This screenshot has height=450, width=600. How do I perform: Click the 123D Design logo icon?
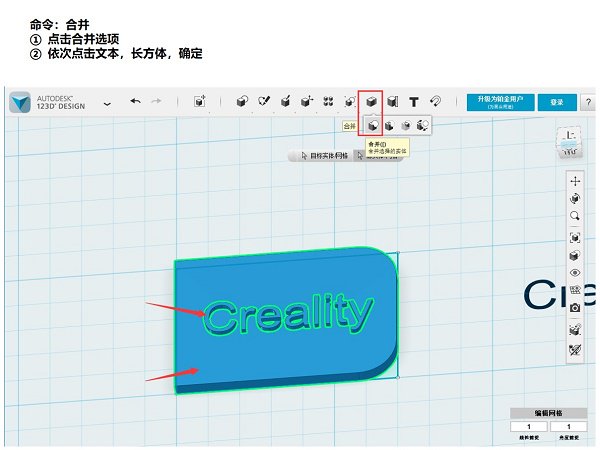[x=20, y=102]
